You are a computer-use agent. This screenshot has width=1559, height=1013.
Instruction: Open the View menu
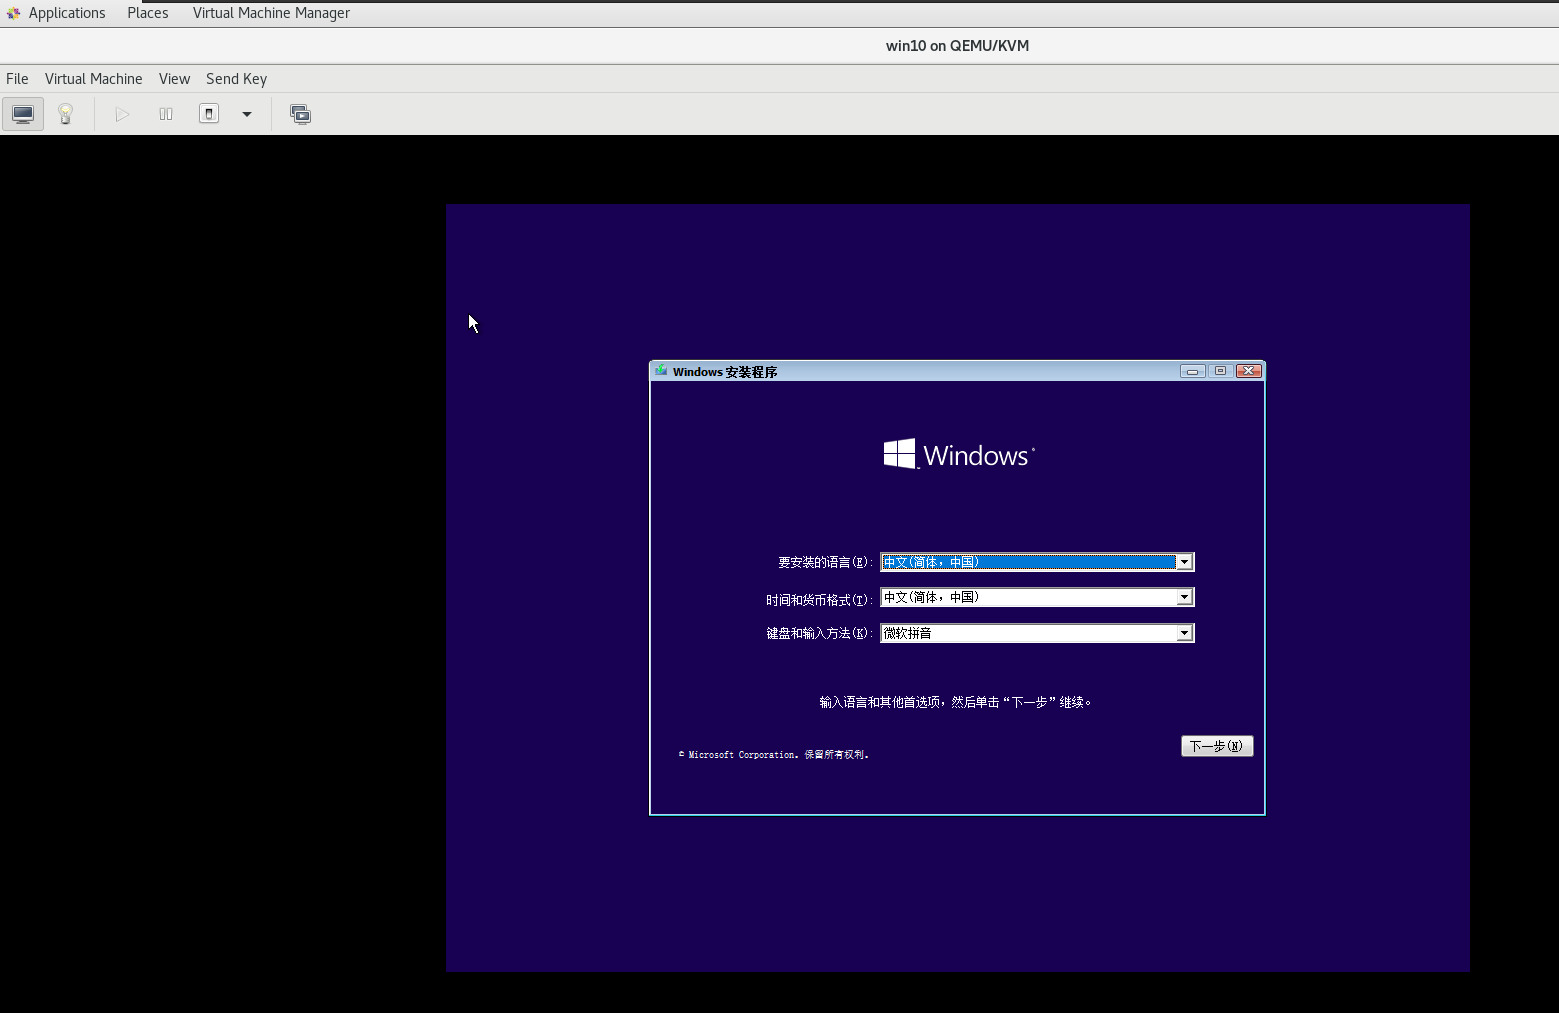pos(174,78)
